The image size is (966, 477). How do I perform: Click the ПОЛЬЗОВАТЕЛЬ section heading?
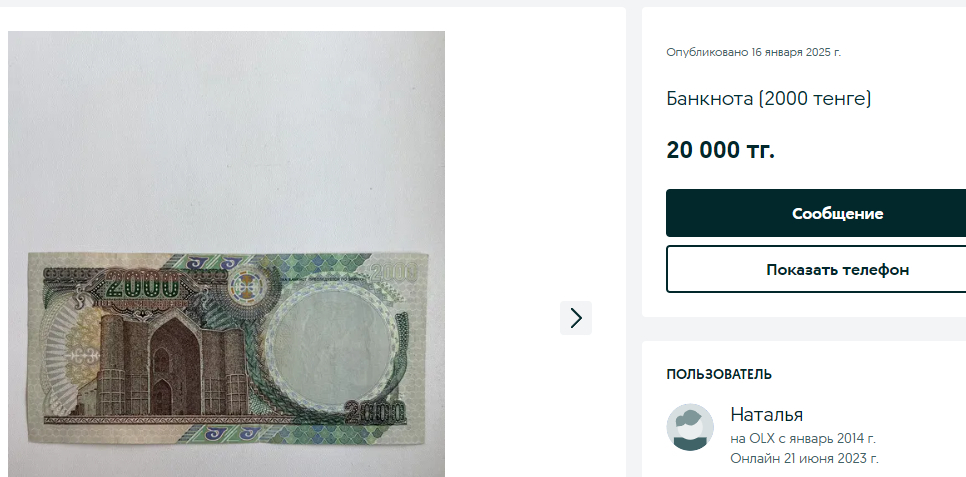coord(719,374)
